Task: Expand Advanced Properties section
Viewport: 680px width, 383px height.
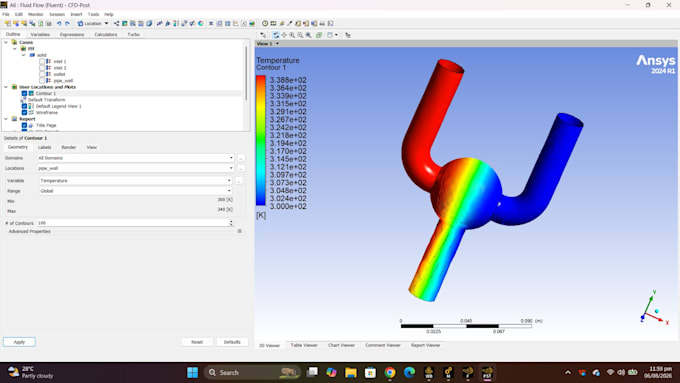Action: [239, 231]
